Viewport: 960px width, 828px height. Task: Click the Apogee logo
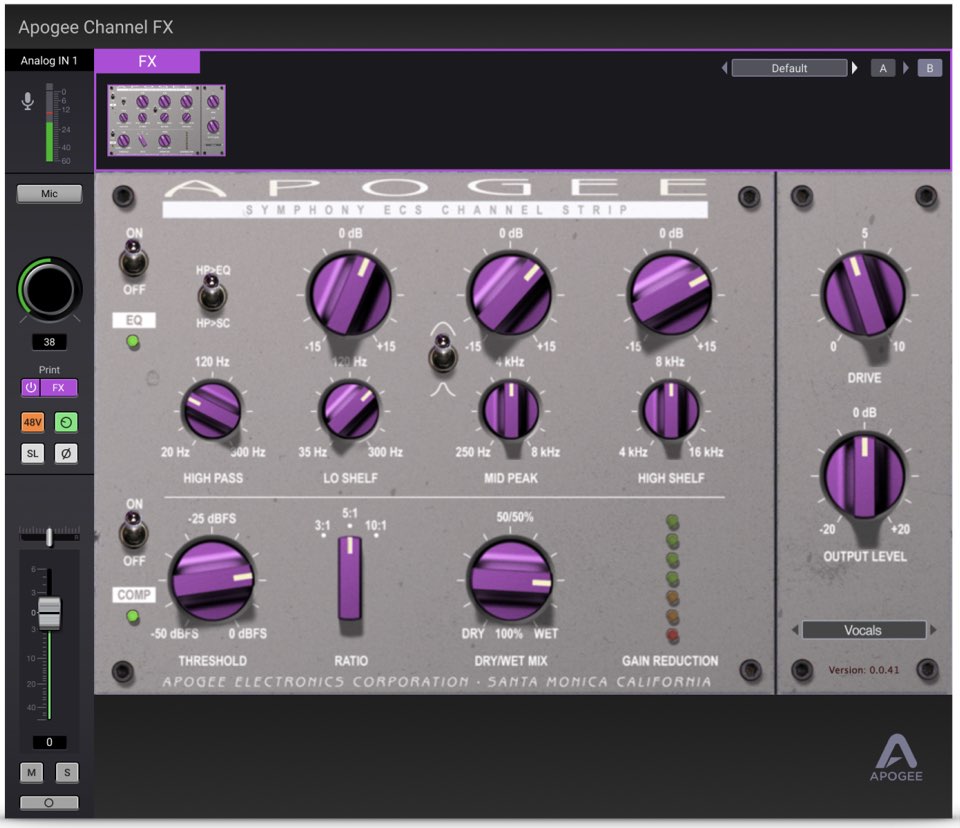(896, 758)
